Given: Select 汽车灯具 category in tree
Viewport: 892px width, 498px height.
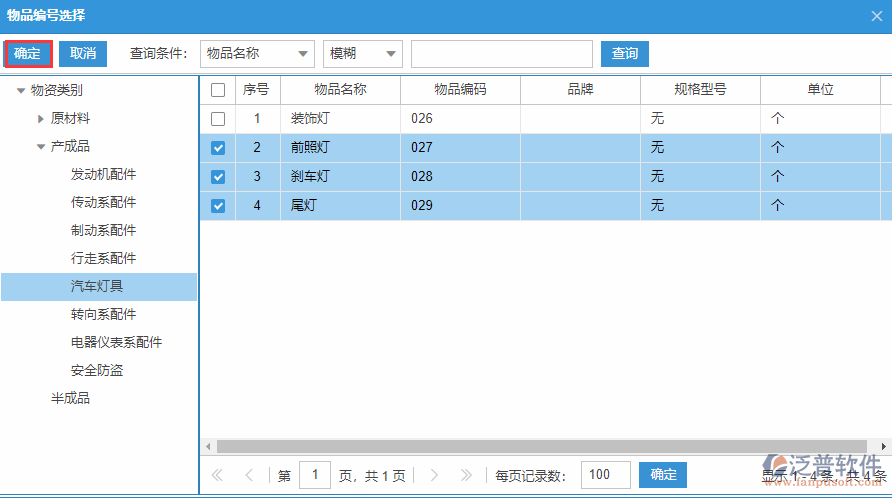Looking at the screenshot, I should (97, 286).
